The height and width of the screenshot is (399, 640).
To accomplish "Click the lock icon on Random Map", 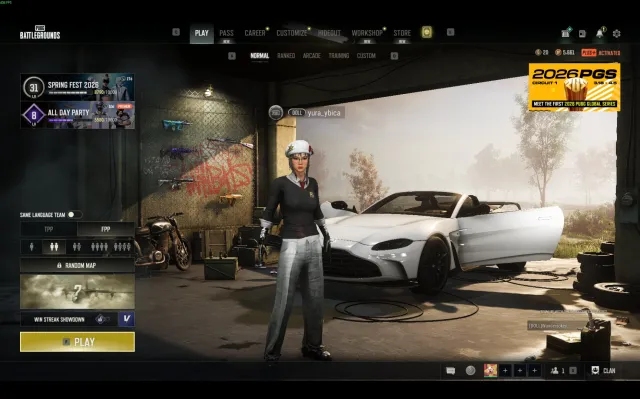I will coord(59,266).
